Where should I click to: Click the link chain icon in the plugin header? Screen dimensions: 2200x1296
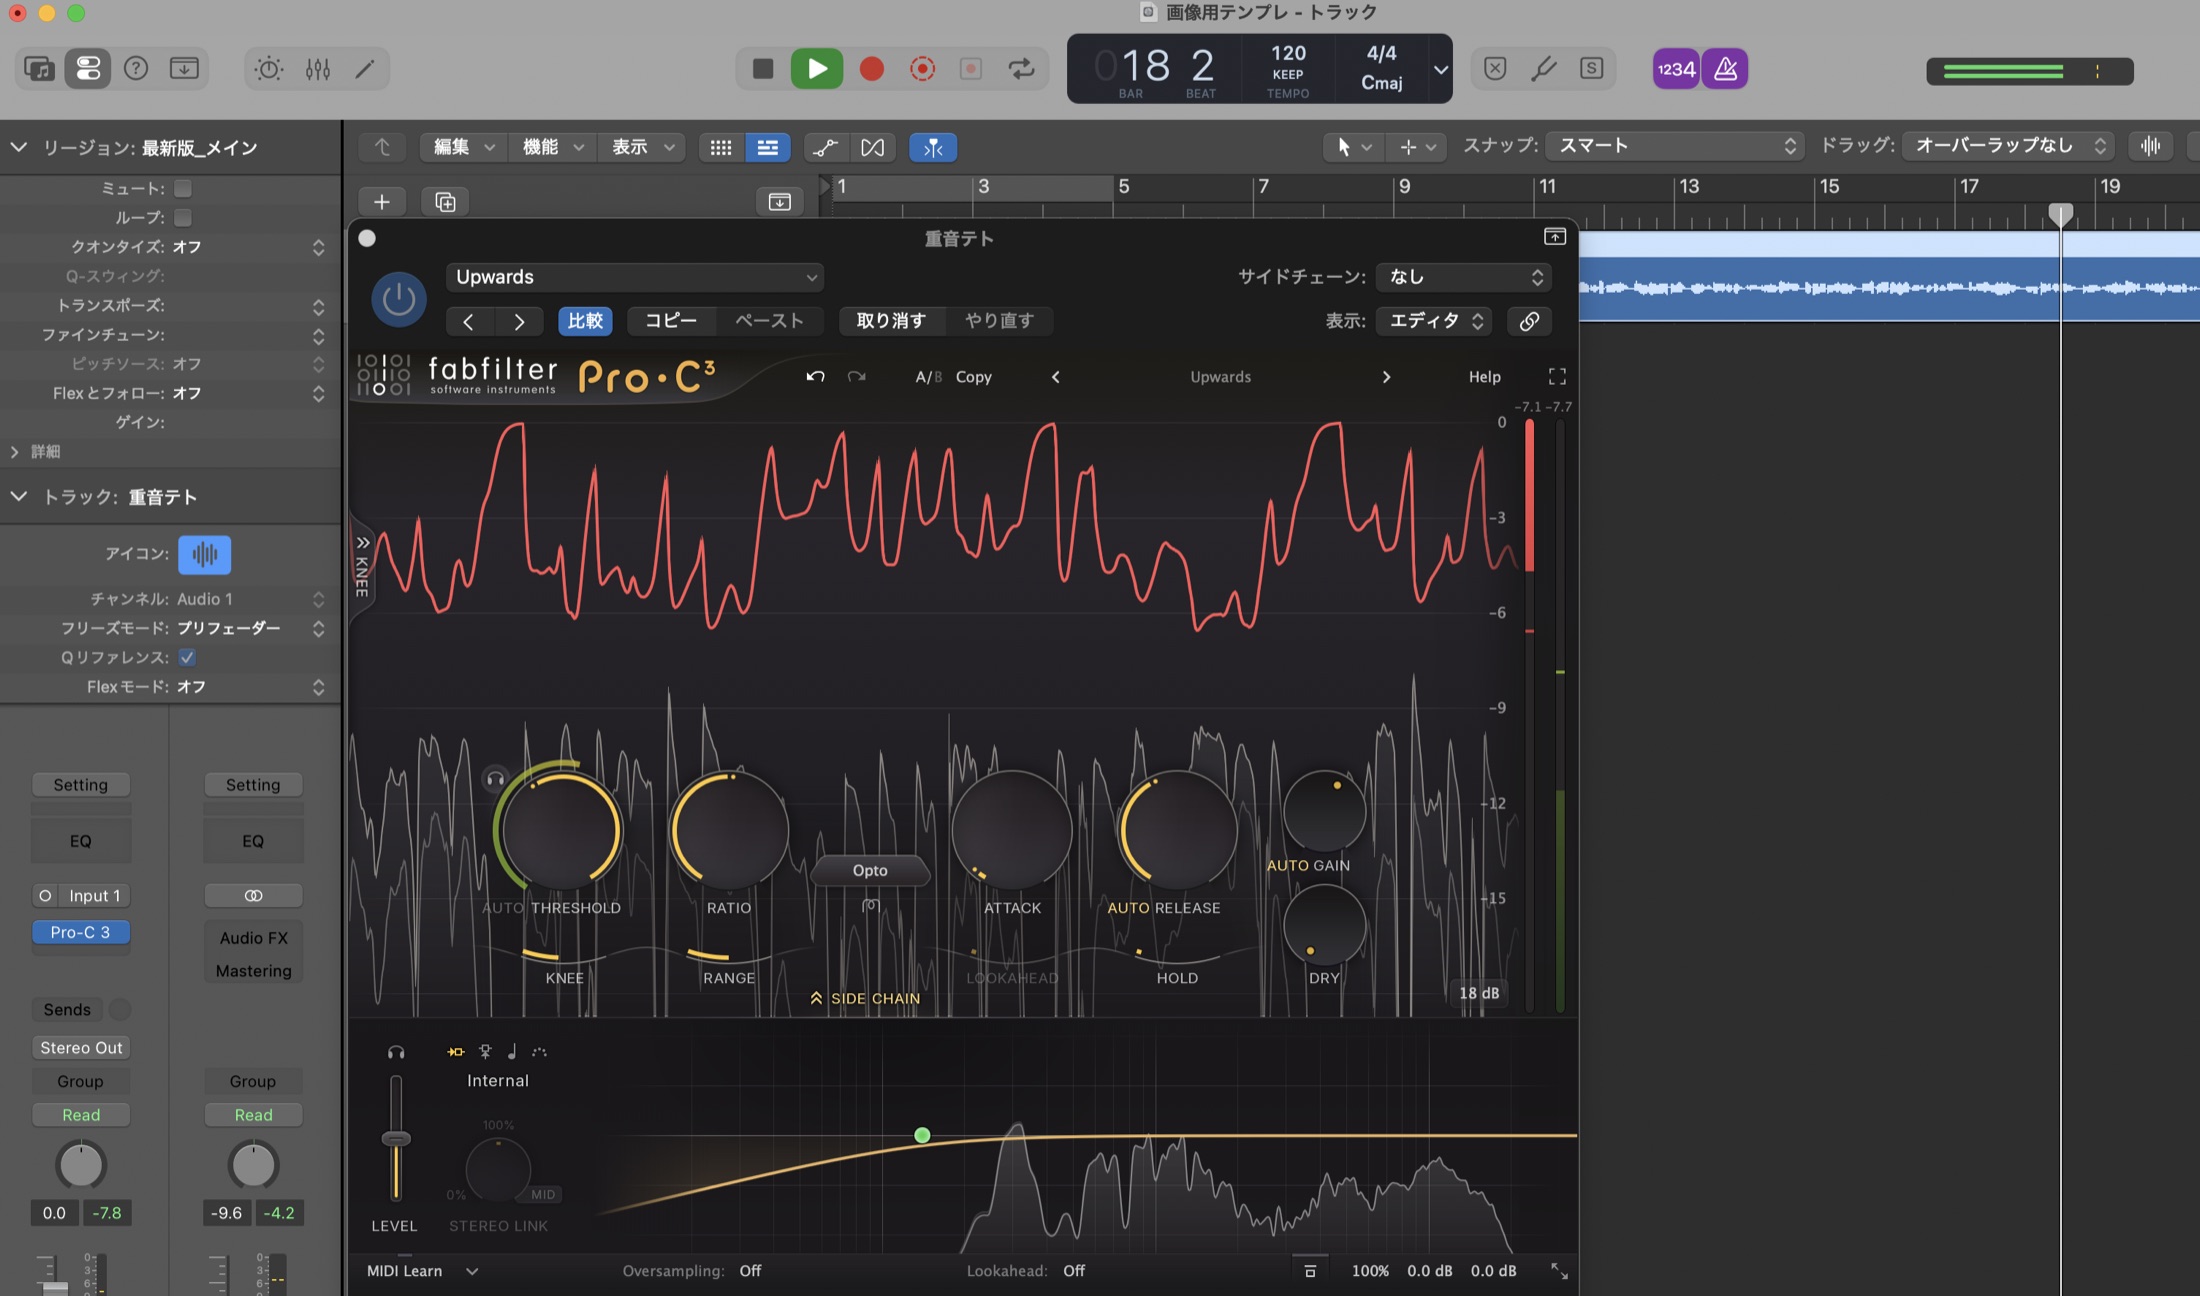pyautogui.click(x=1529, y=321)
